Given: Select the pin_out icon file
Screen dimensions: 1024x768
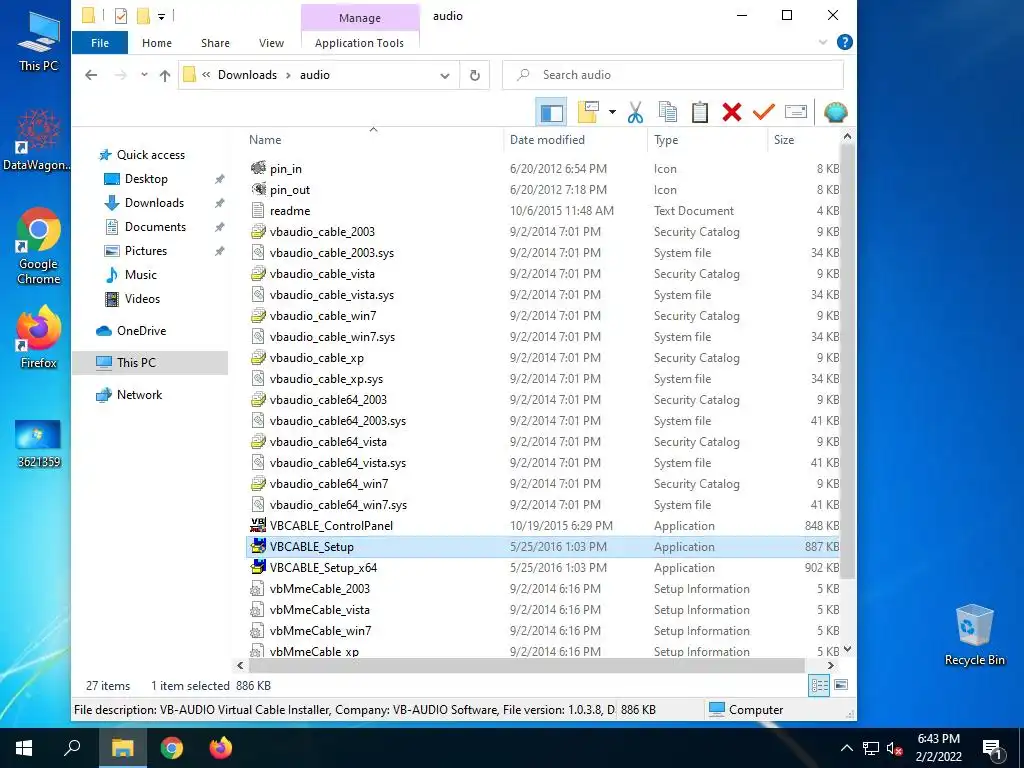Looking at the screenshot, I should (289, 190).
